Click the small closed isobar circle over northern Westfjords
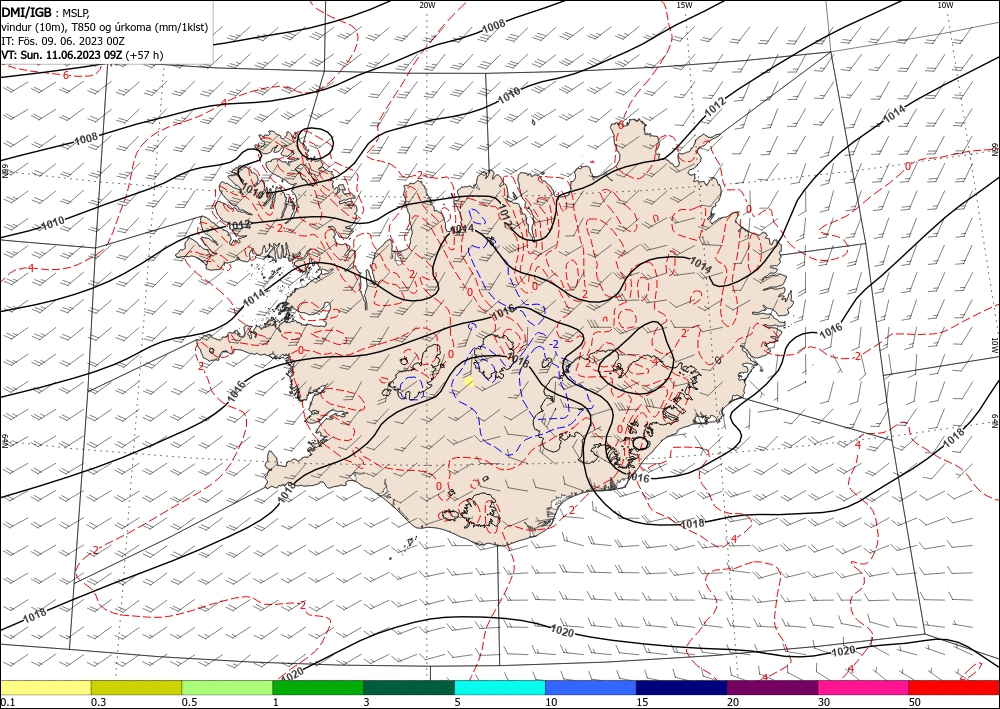Screen dimensions: 1000x709 (x=316, y=143)
